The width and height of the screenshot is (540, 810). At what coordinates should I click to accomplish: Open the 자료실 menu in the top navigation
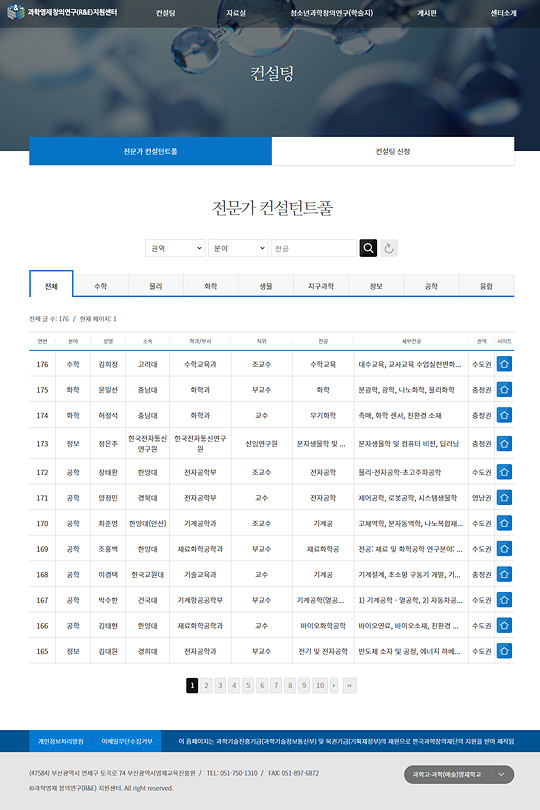(236, 13)
